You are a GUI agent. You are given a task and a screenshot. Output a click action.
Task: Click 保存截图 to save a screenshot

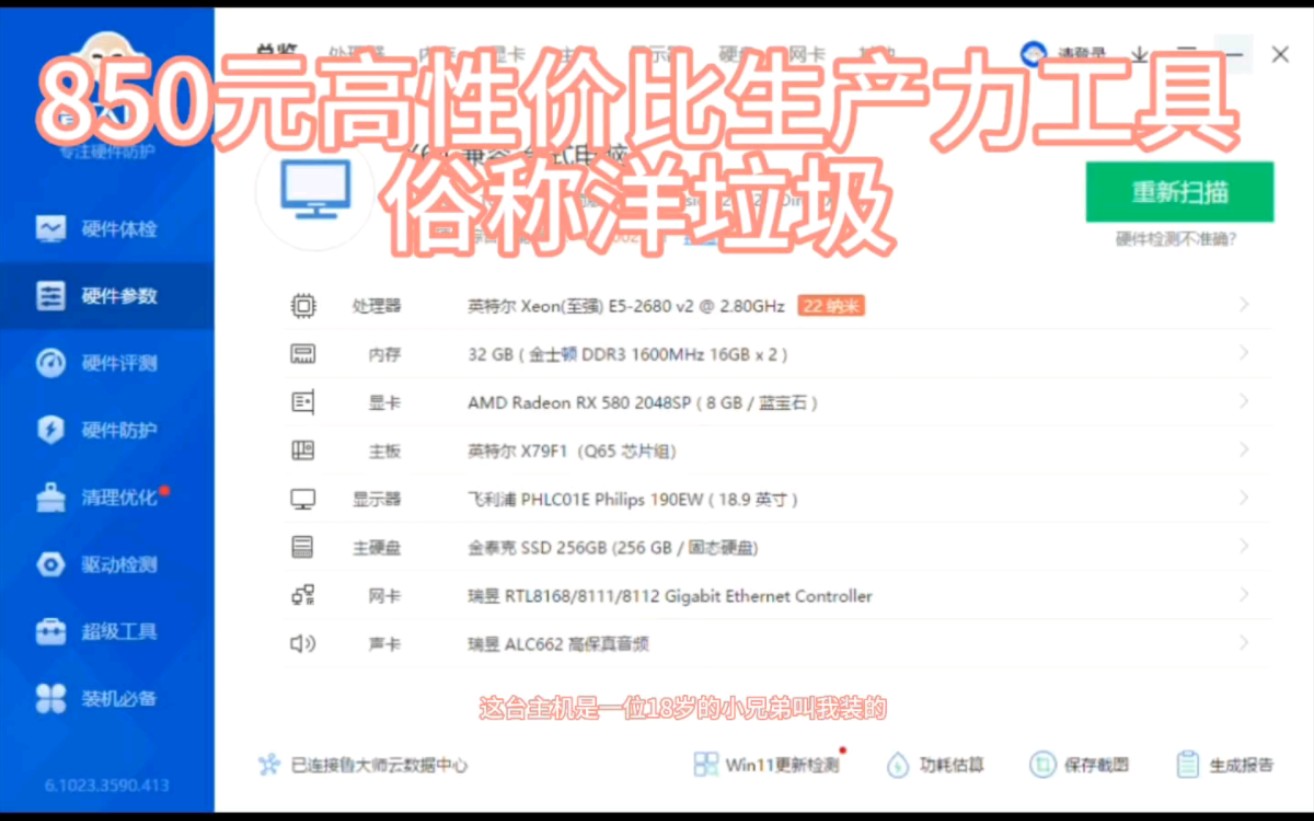tap(1080, 765)
